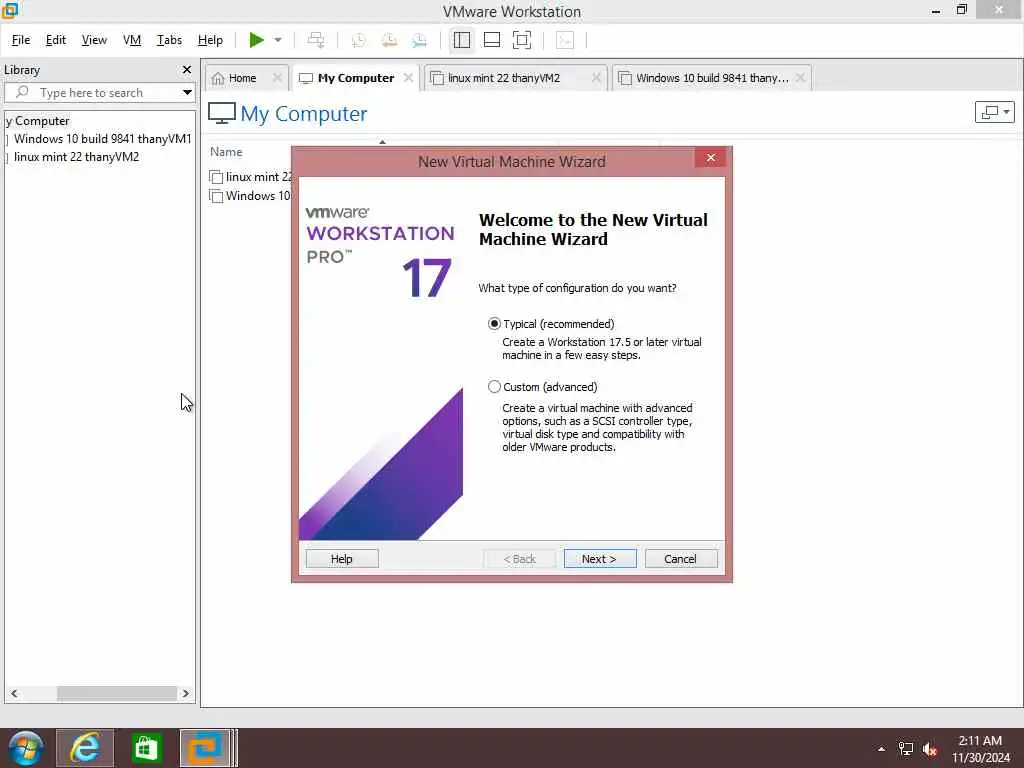This screenshot has width=1024, height=768.
Task: Open the Library search filter dropdown arrow
Action: (x=187, y=93)
